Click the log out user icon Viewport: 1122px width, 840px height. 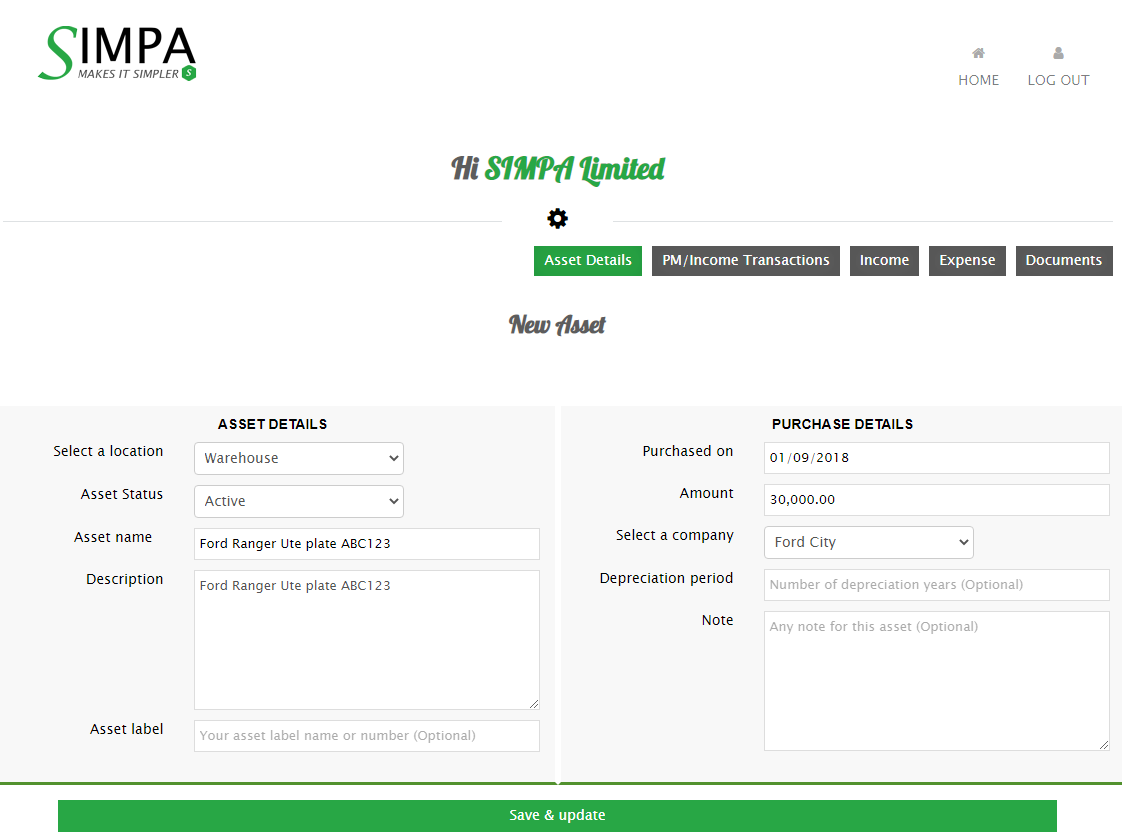(x=1058, y=53)
